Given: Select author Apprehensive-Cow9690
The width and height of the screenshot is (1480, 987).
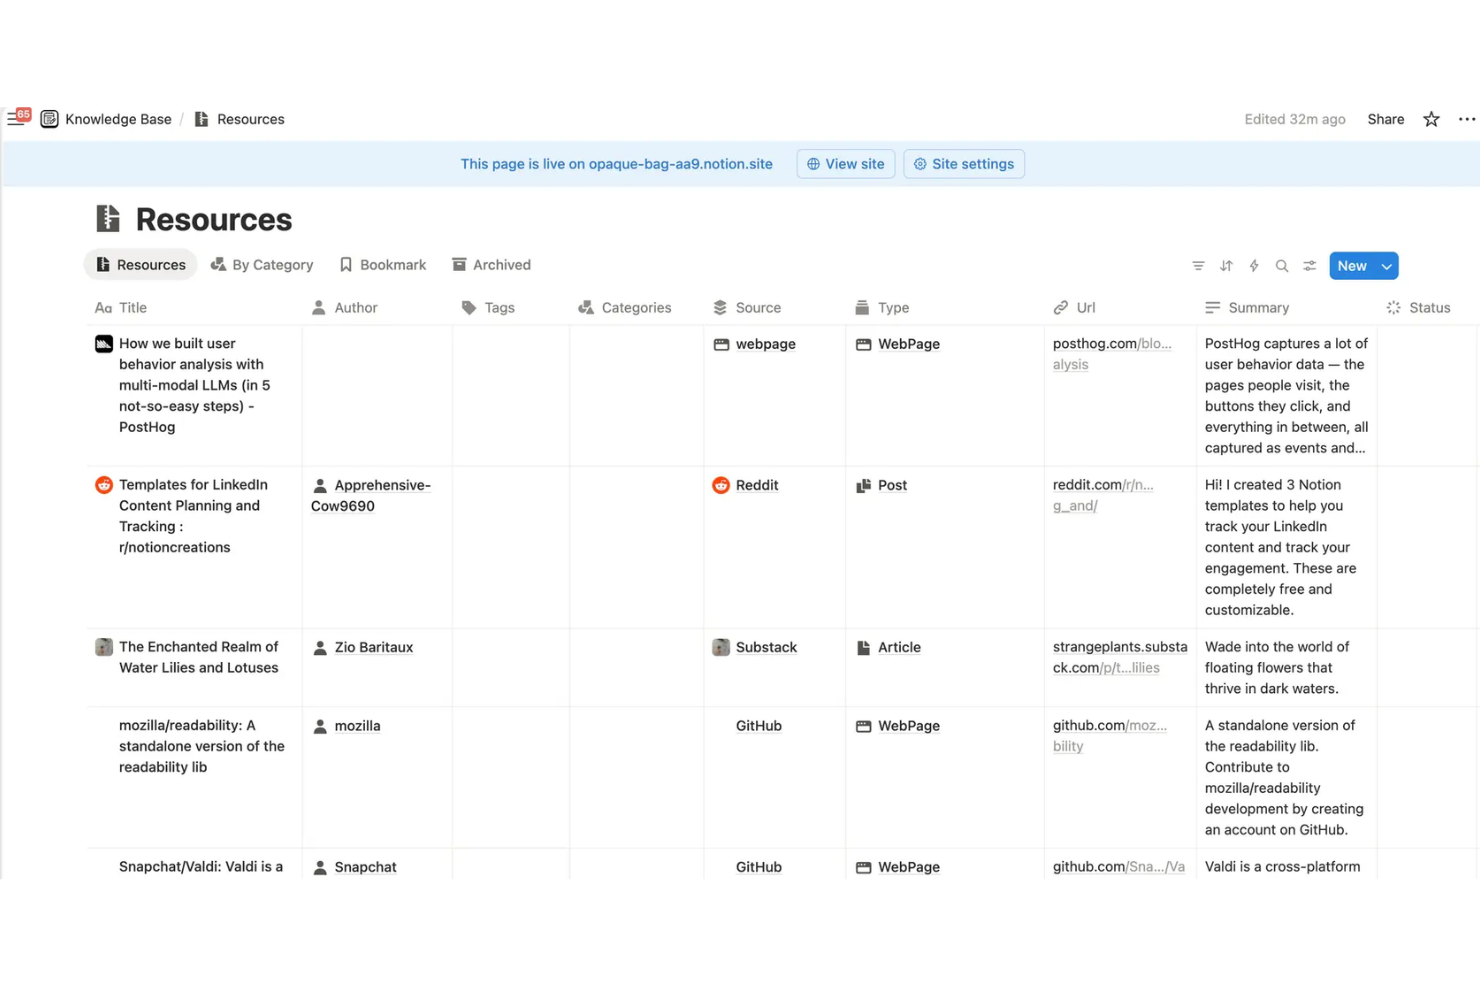Looking at the screenshot, I should [371, 495].
